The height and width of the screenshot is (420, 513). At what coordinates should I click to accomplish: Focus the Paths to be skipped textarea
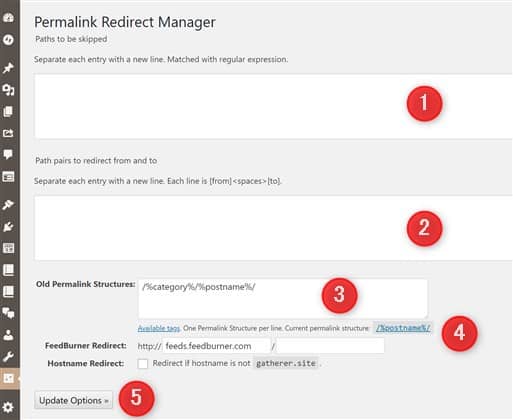[x=273, y=106]
